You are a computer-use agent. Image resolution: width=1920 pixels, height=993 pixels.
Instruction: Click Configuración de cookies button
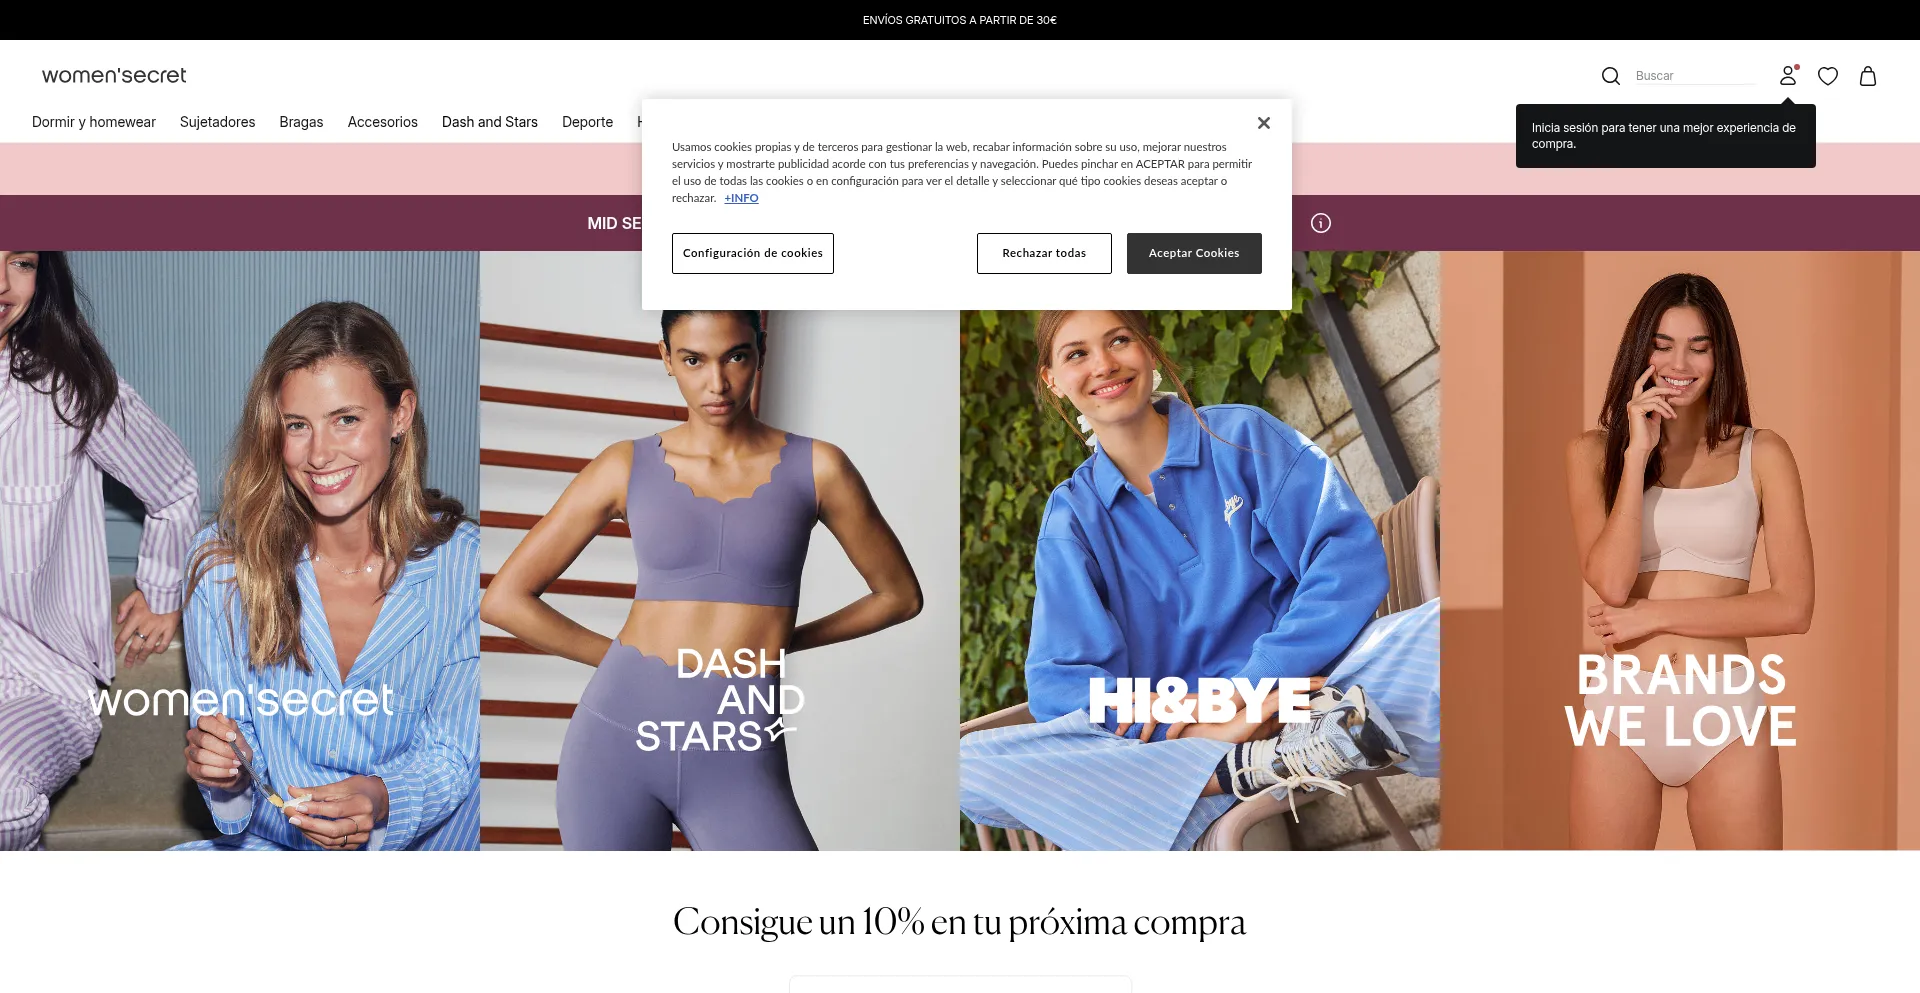[753, 253]
